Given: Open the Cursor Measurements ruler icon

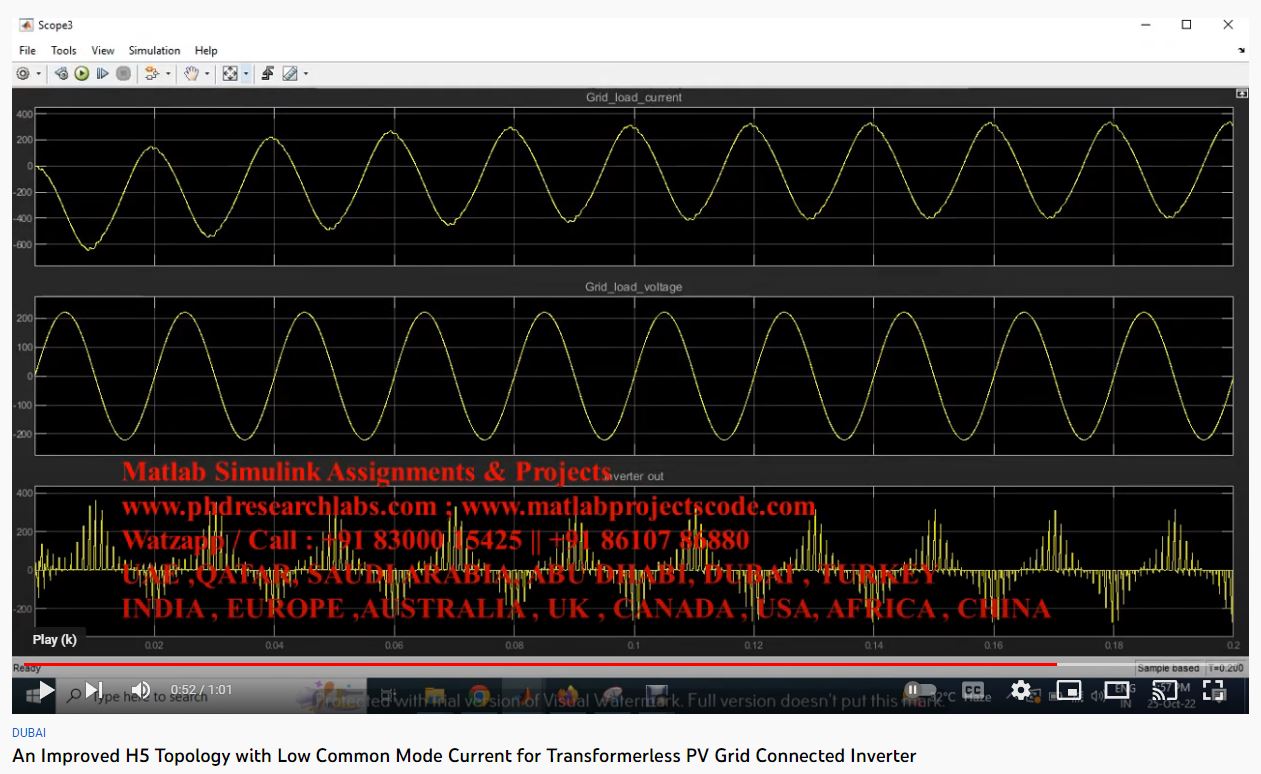Looking at the screenshot, I should (289, 74).
